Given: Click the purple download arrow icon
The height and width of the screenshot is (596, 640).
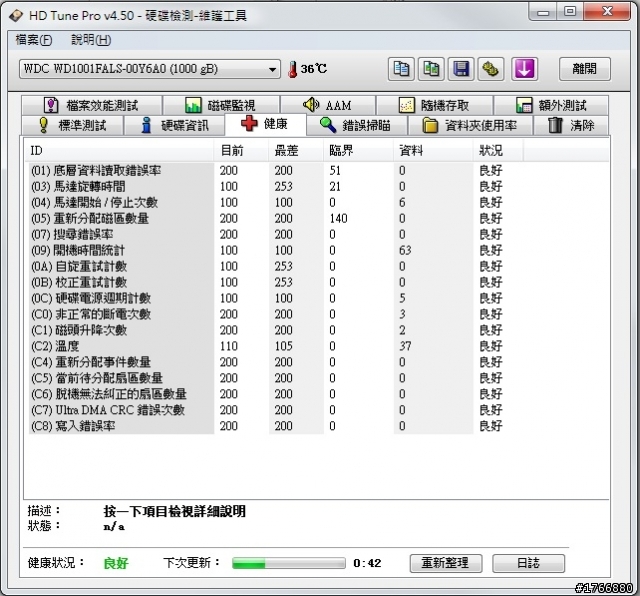Looking at the screenshot, I should [x=524, y=69].
